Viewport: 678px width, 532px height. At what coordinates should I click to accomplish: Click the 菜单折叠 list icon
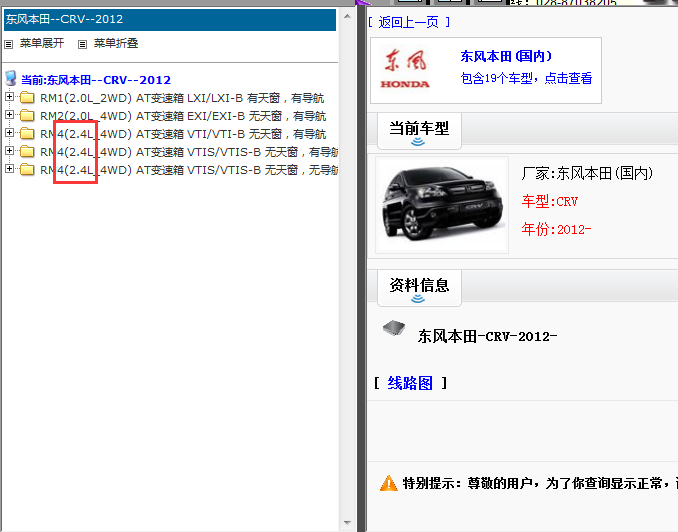[82, 44]
